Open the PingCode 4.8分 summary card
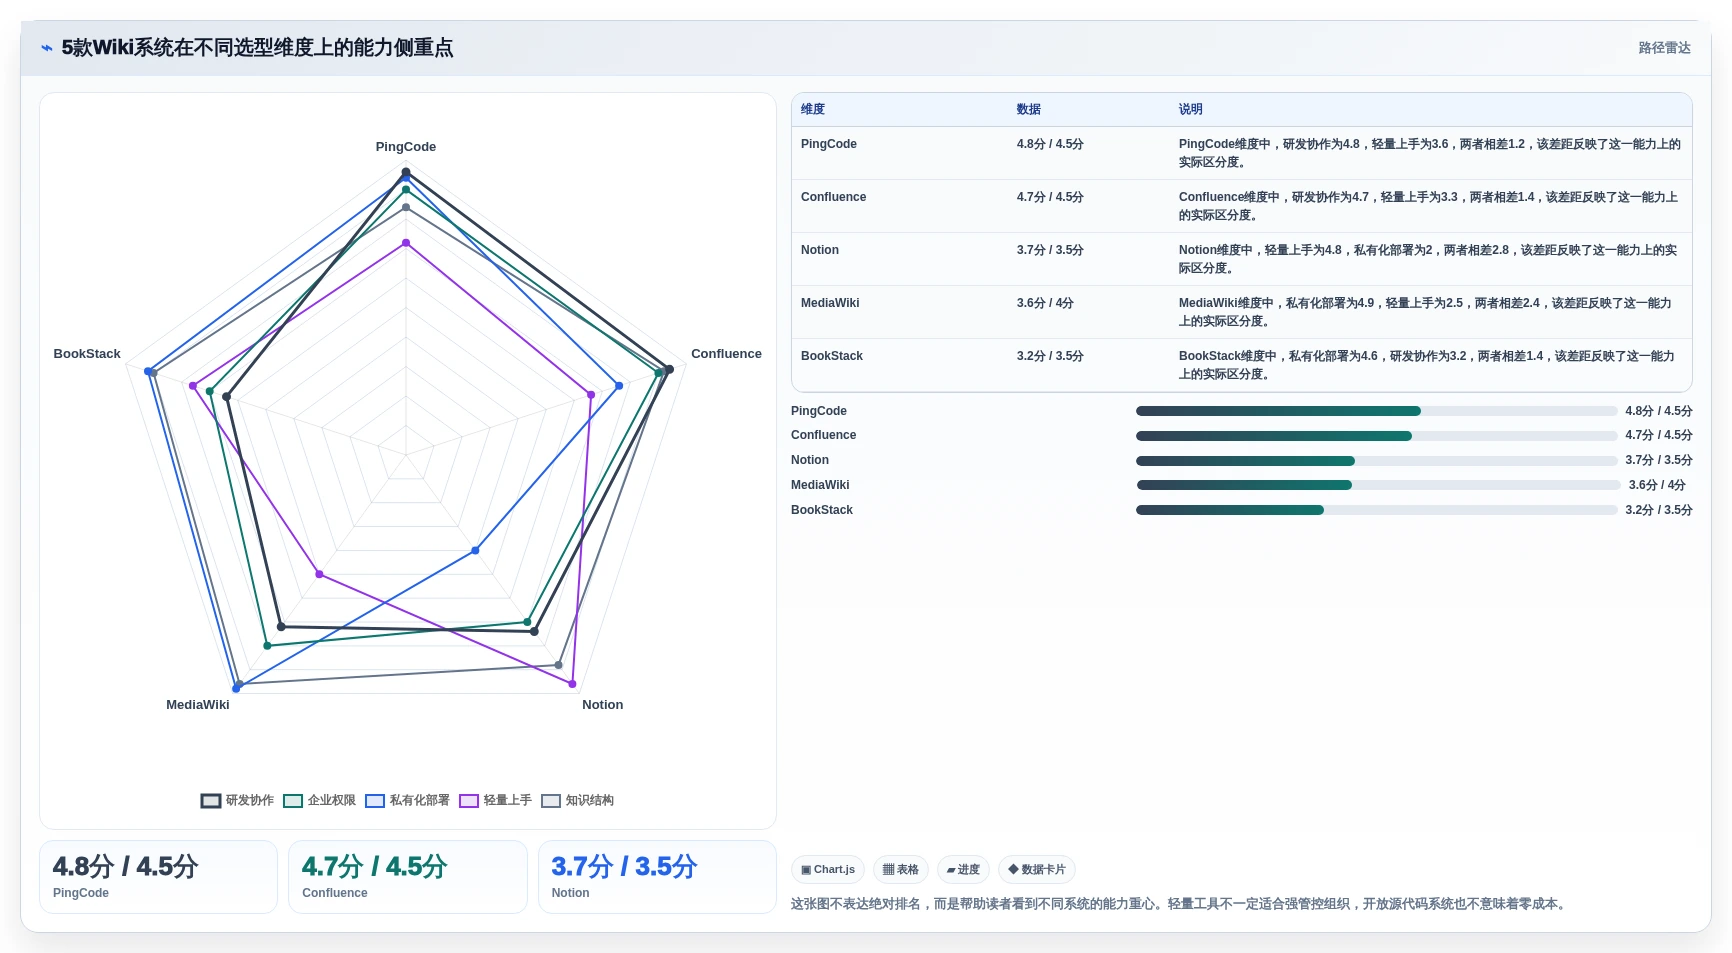The image size is (1732, 953). [x=158, y=877]
